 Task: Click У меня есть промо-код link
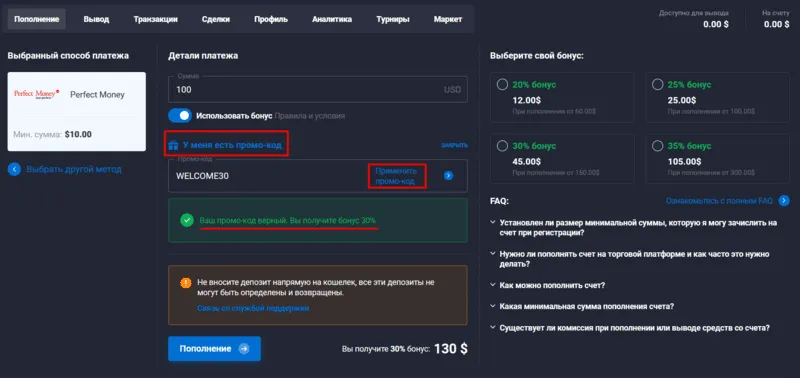pyautogui.click(x=232, y=145)
